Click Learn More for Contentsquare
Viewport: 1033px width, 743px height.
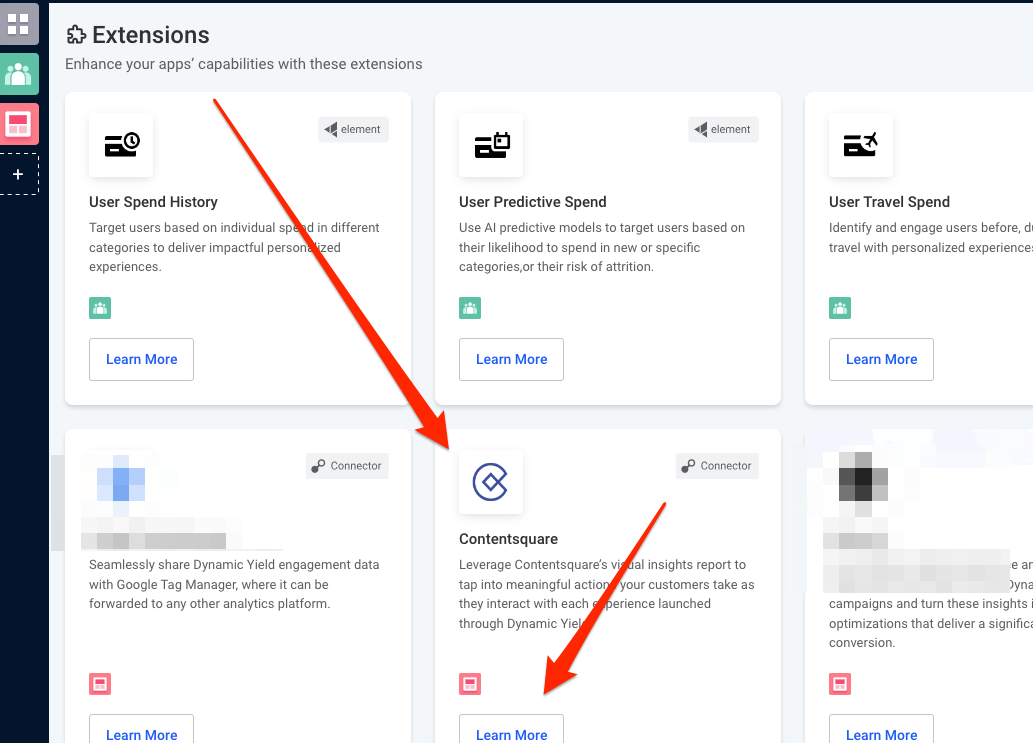coord(512,730)
